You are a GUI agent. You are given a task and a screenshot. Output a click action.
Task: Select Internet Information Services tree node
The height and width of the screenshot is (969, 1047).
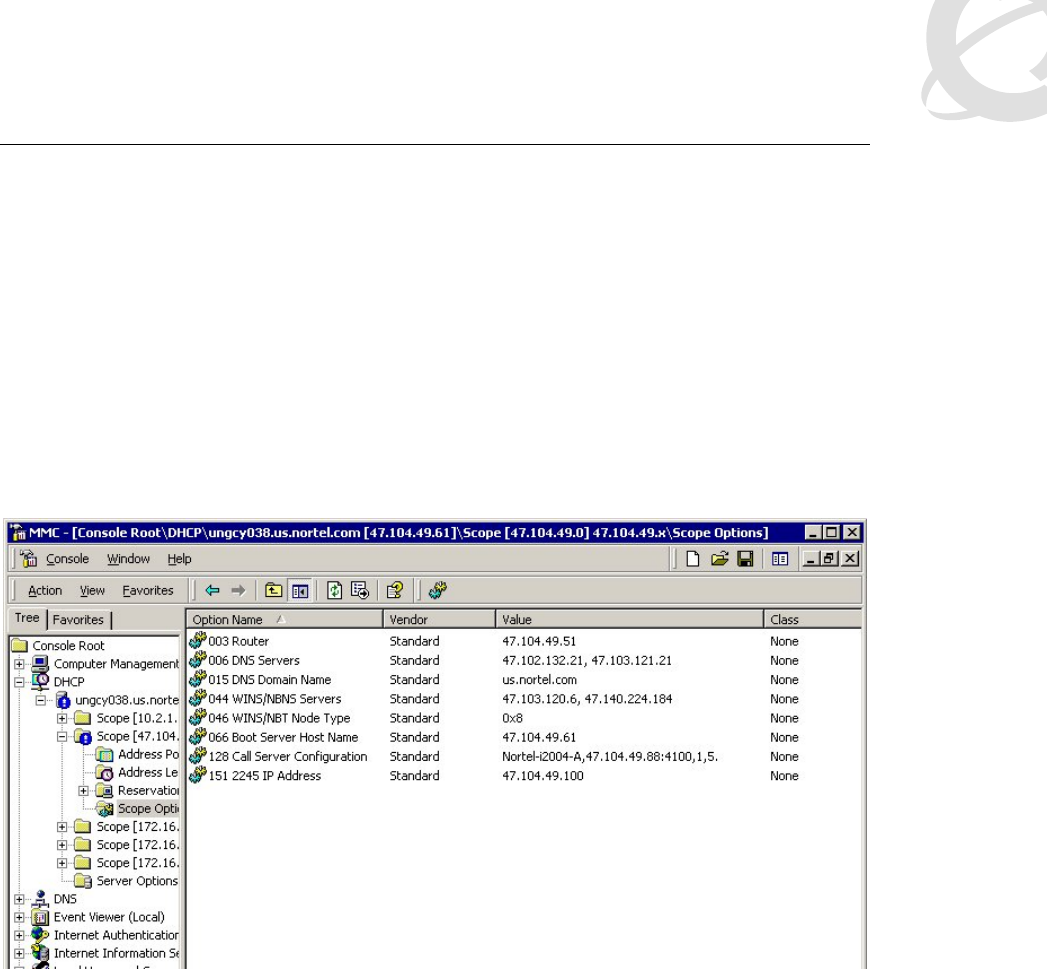(x=116, y=953)
